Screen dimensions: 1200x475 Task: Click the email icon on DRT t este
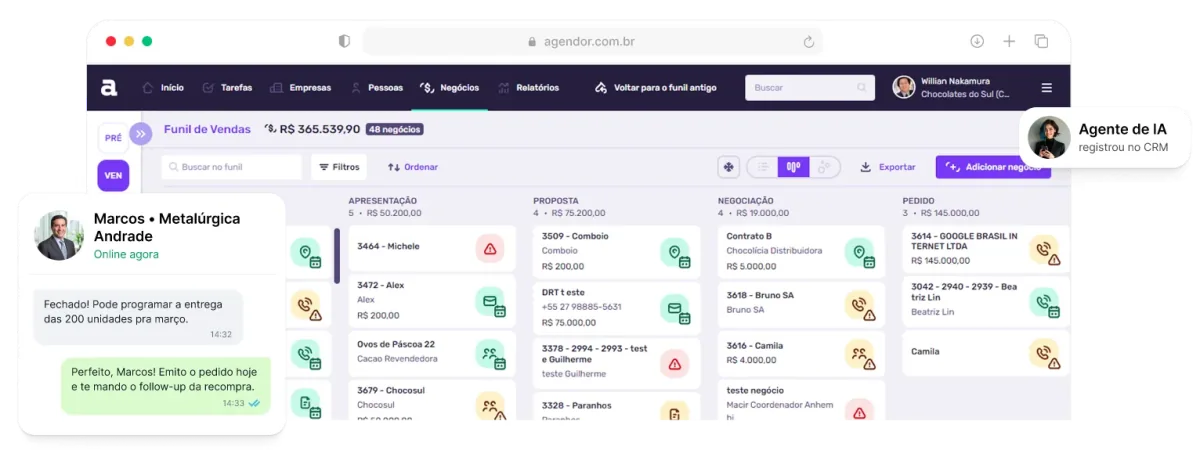pos(676,309)
